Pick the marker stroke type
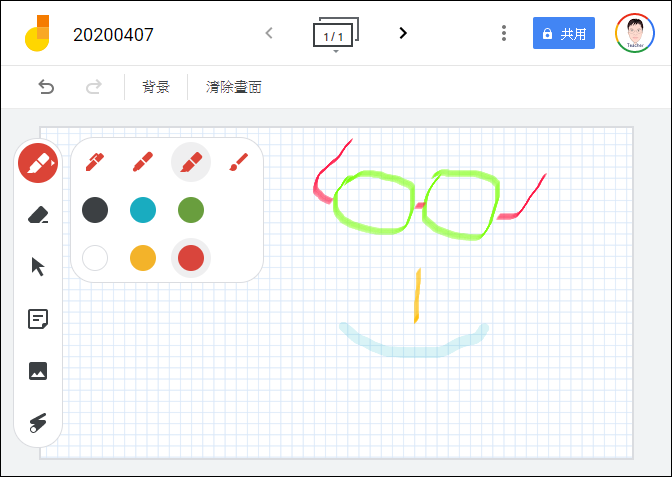Screen dimensions: 672x477 [x=143, y=162]
